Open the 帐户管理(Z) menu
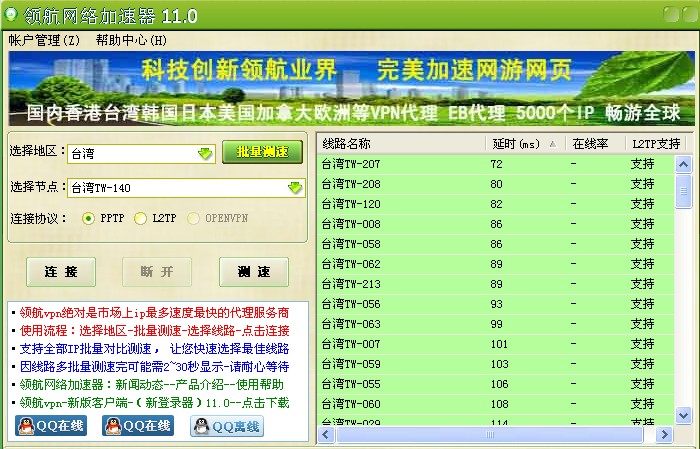This screenshot has width=700, height=449. point(44,41)
